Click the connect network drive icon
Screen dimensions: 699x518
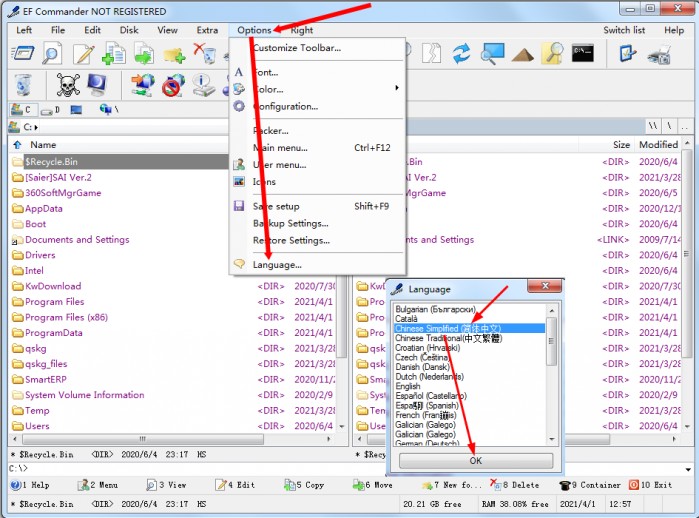click(143, 85)
